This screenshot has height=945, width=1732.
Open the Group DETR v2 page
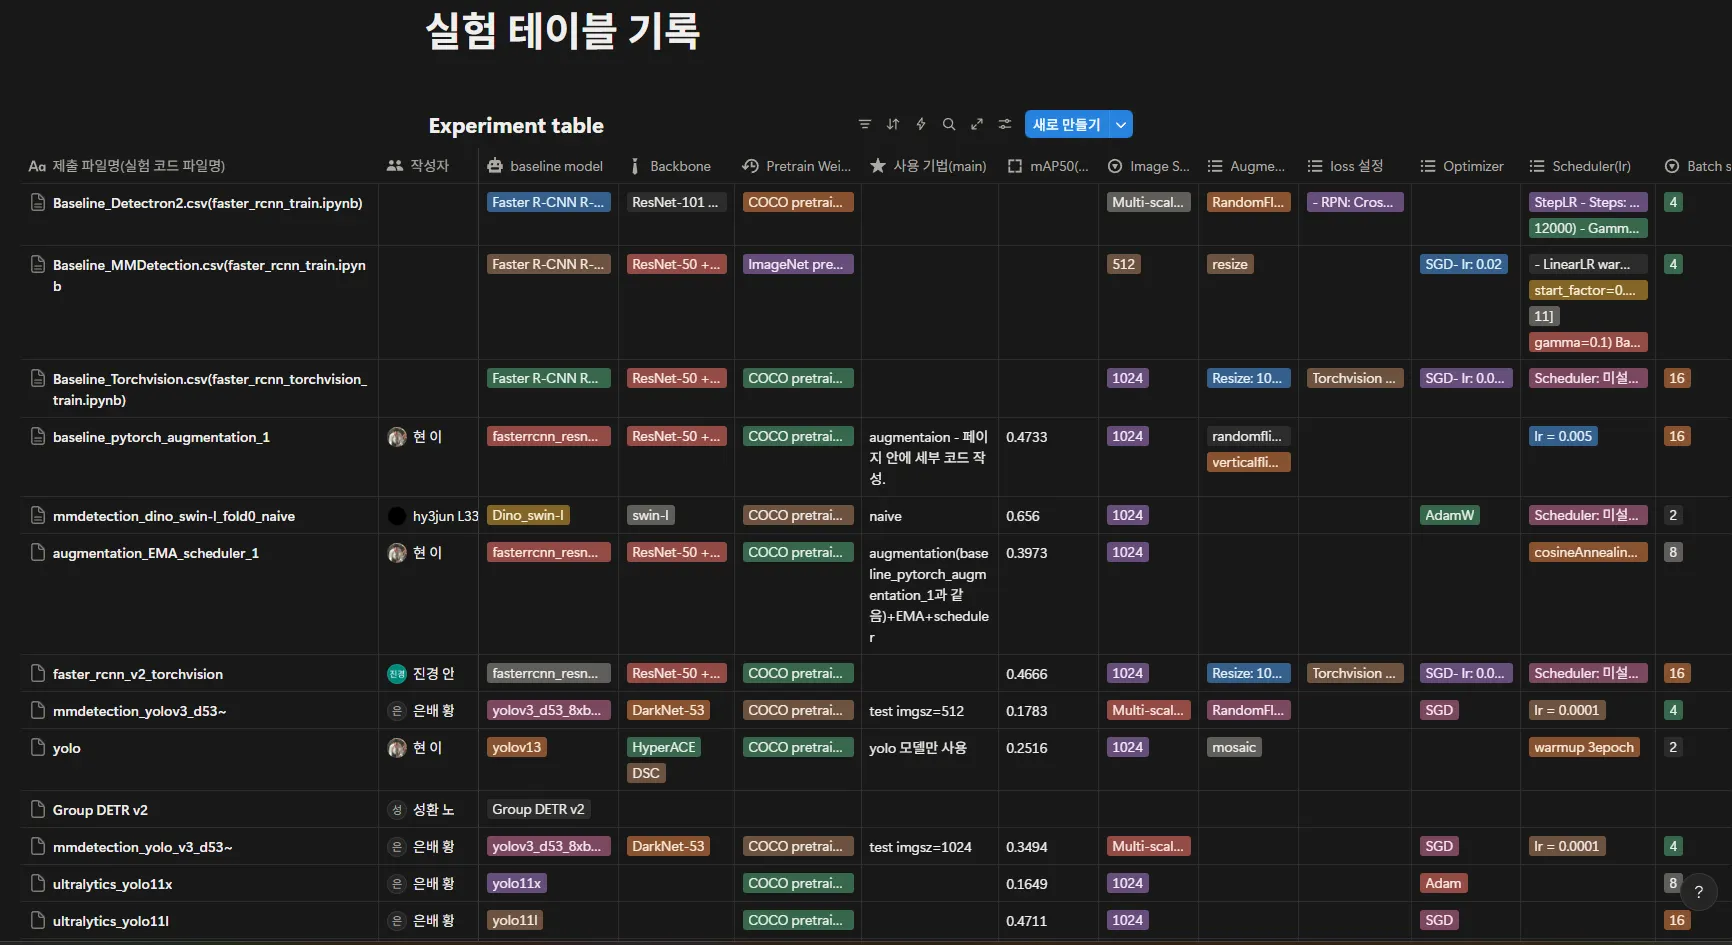coord(100,810)
